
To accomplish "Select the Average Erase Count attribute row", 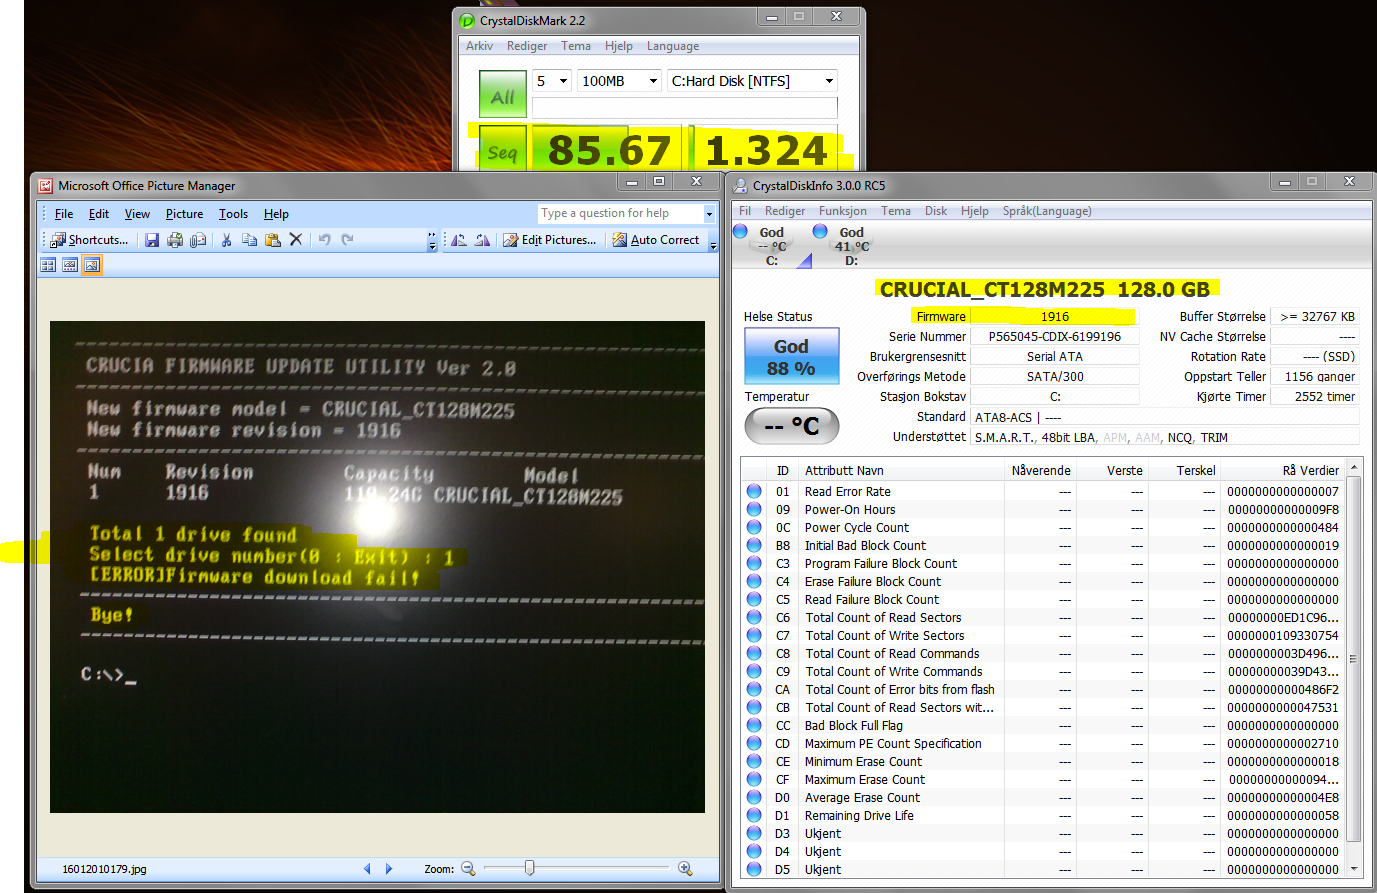I will [1043, 797].
